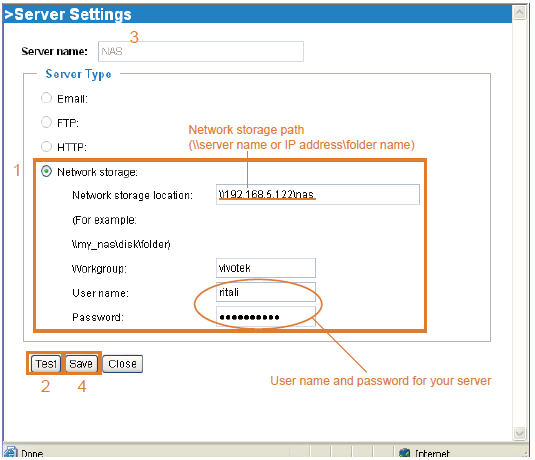Click the scrollbar up arrow

point(519,13)
